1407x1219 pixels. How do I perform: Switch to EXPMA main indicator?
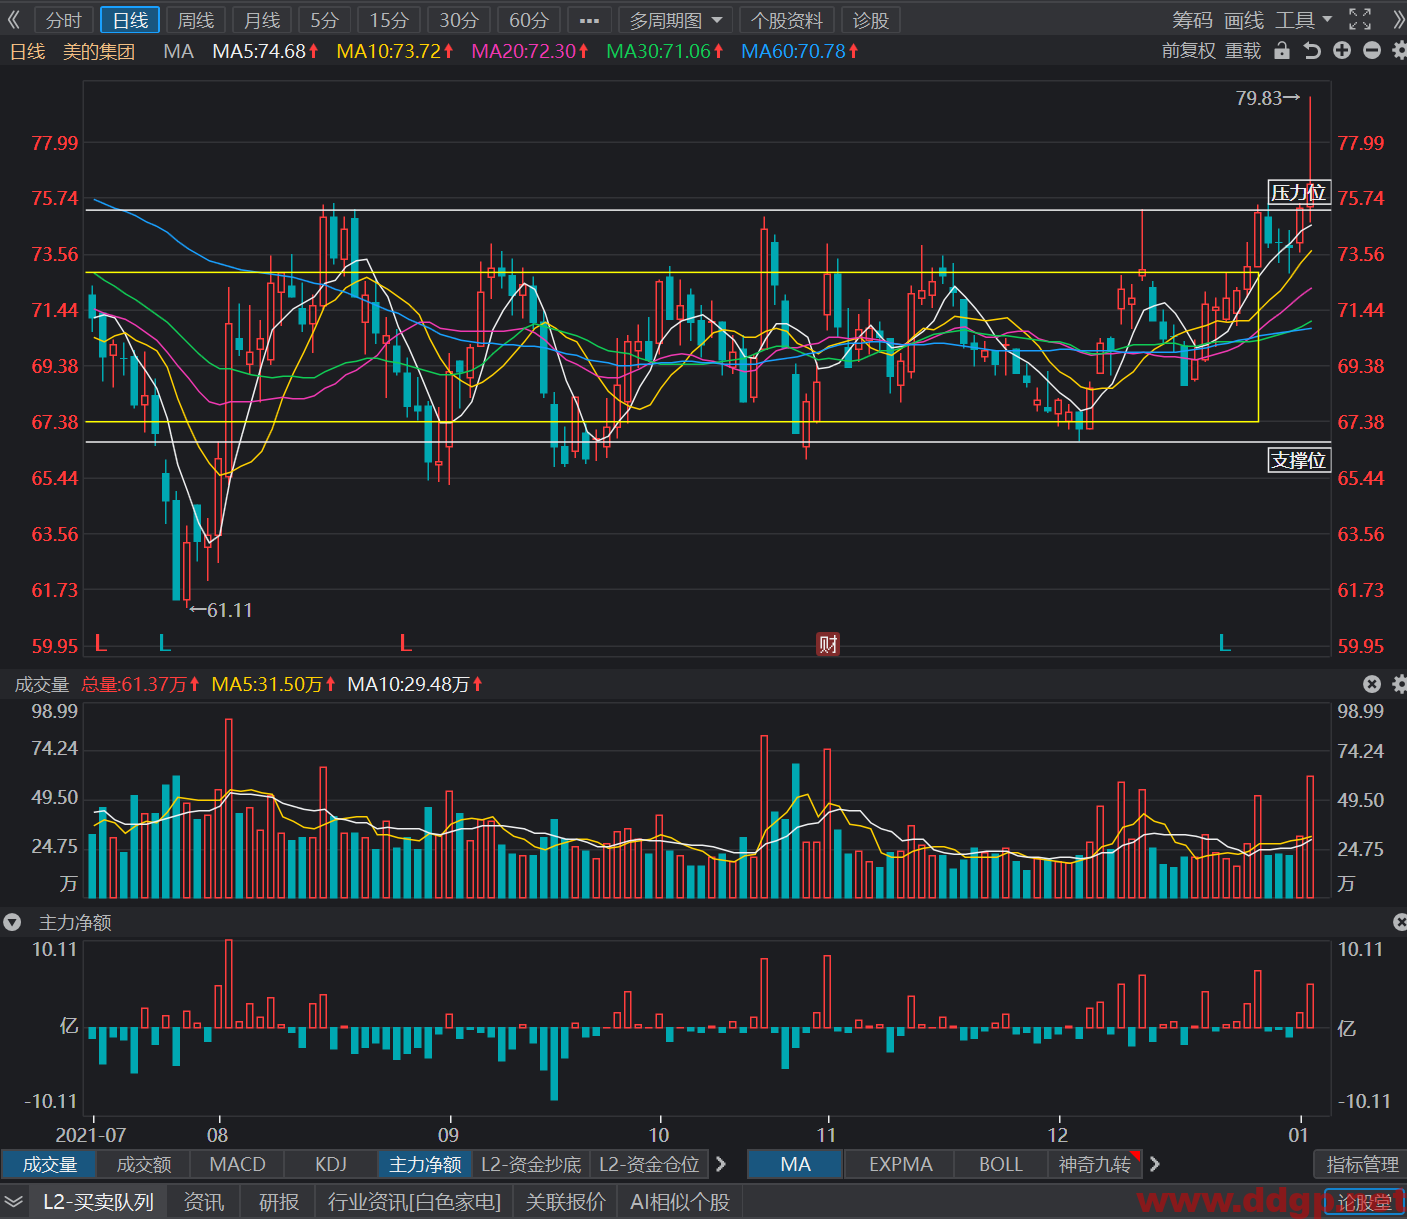(x=900, y=1164)
